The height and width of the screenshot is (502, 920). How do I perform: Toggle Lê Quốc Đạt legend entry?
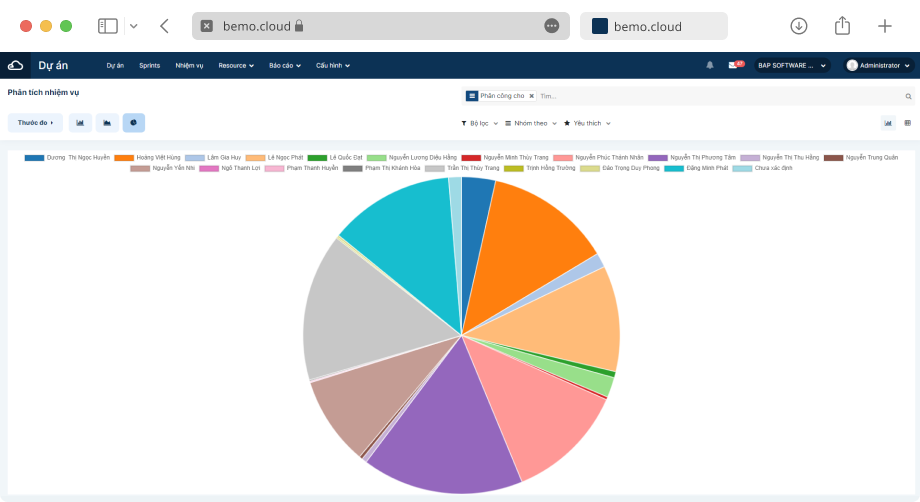pyautogui.click(x=336, y=158)
